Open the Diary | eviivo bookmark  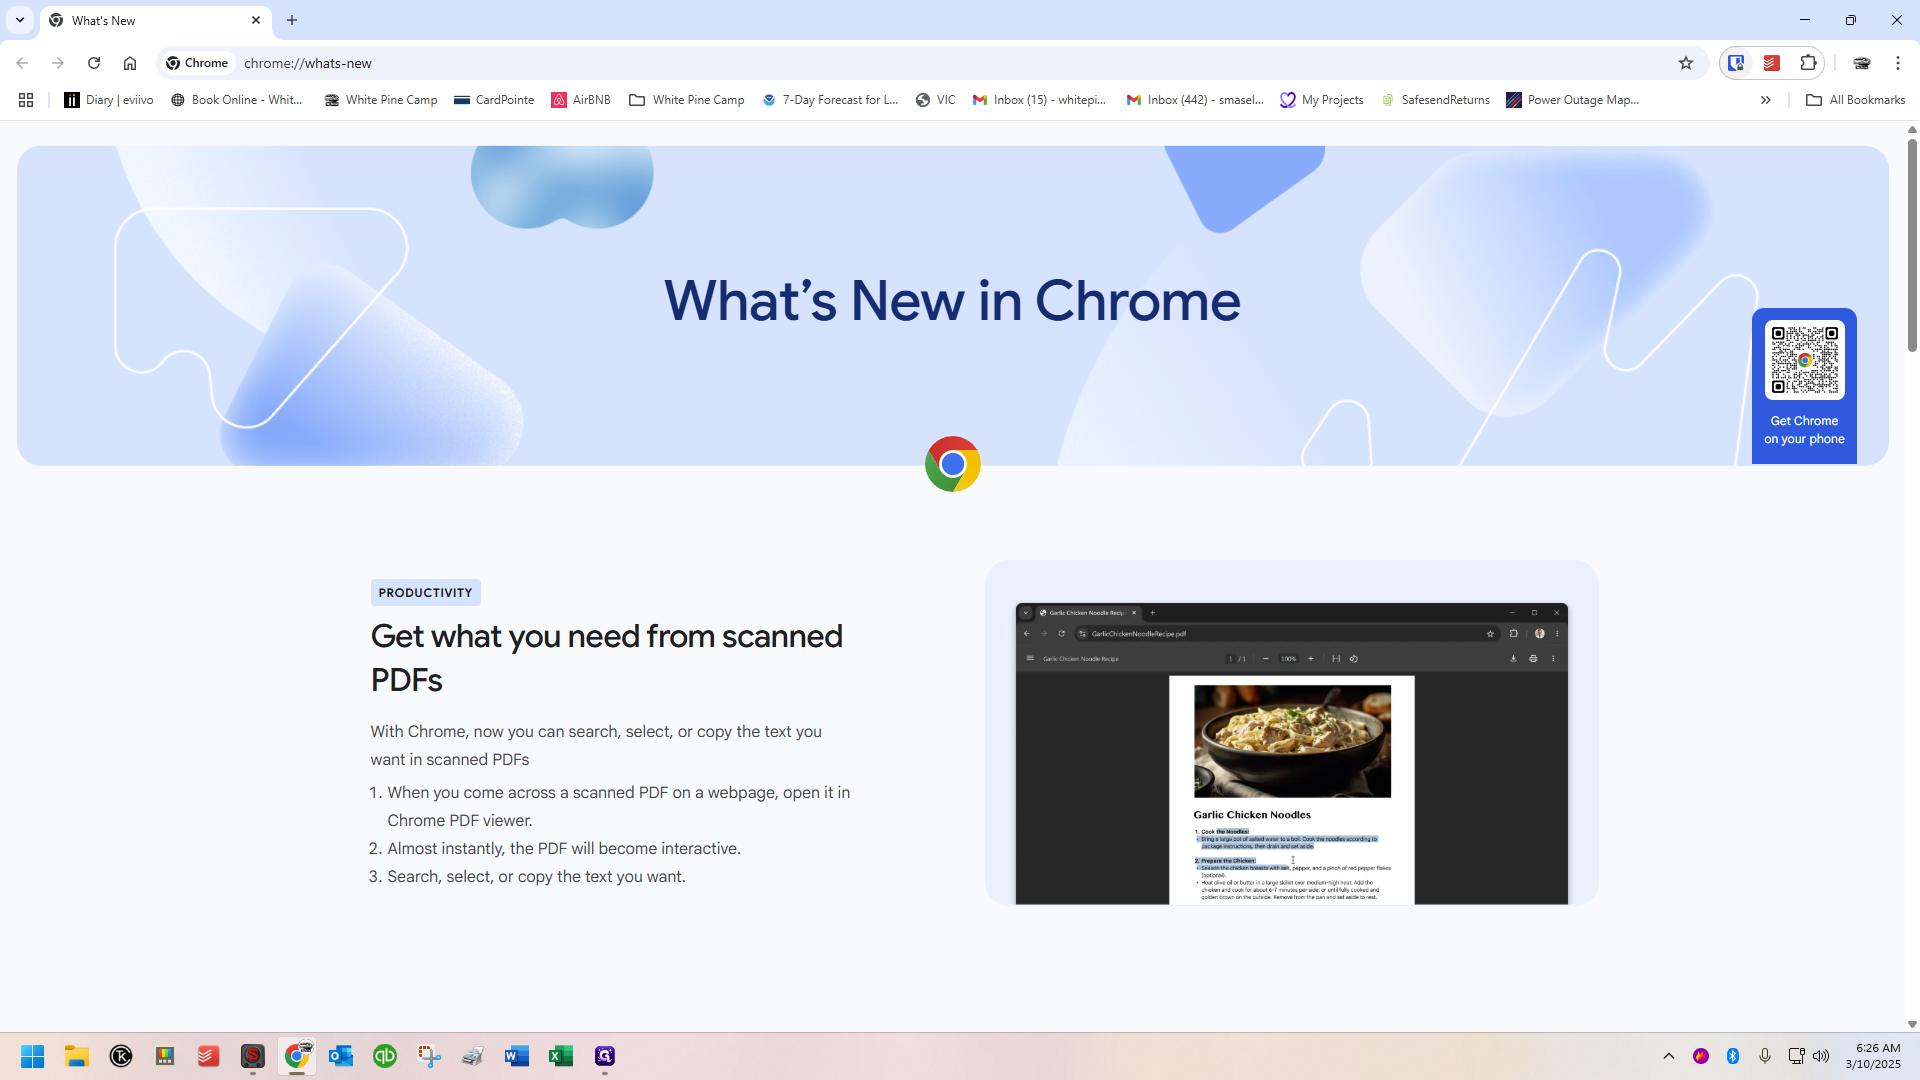click(x=109, y=100)
